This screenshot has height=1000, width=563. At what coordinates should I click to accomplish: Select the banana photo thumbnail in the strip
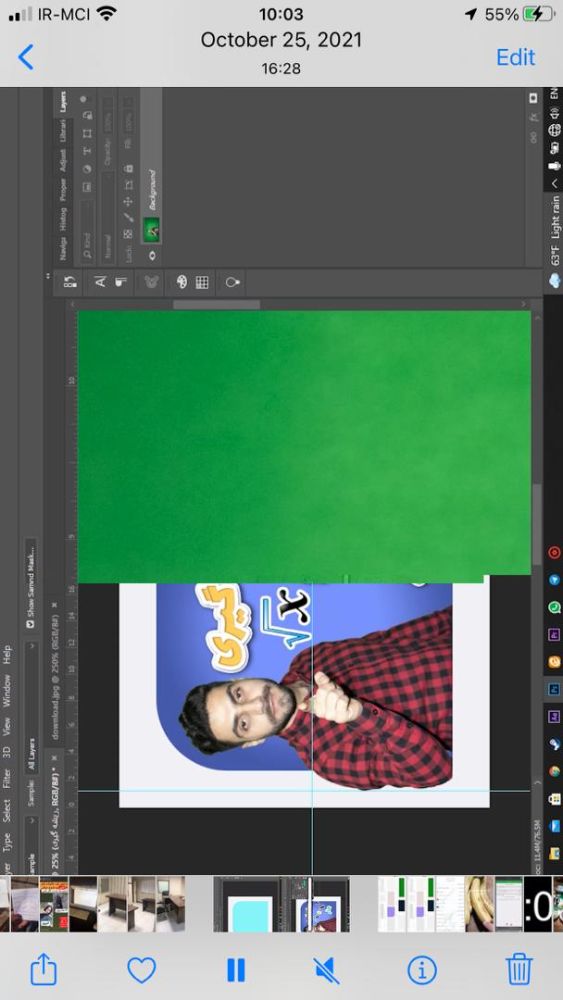(x=479, y=904)
